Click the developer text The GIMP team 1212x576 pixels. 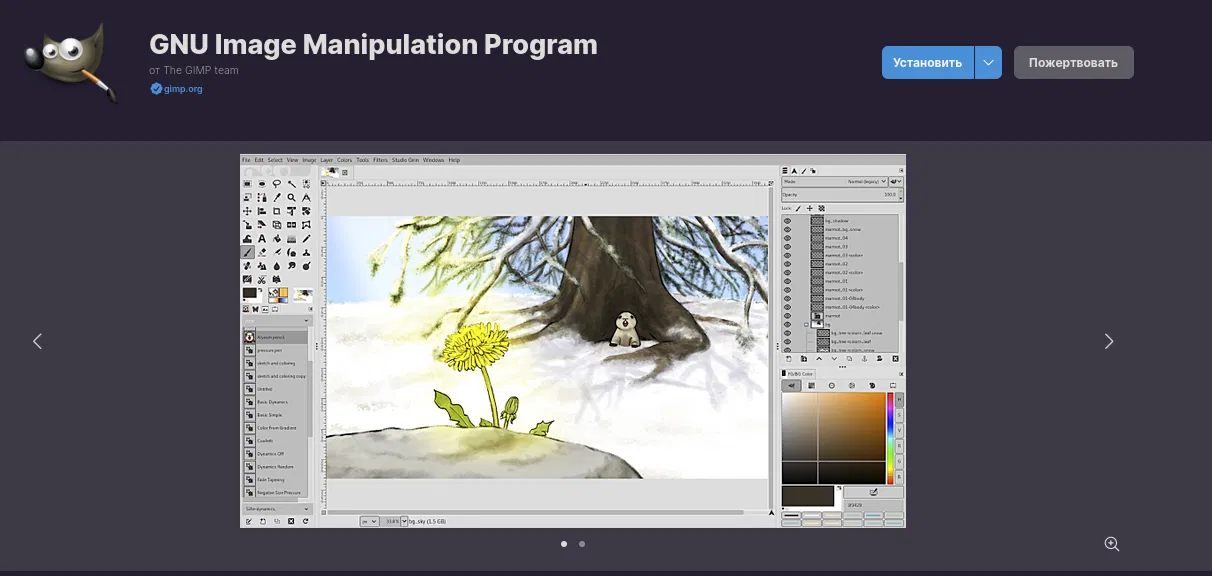[x=201, y=70]
